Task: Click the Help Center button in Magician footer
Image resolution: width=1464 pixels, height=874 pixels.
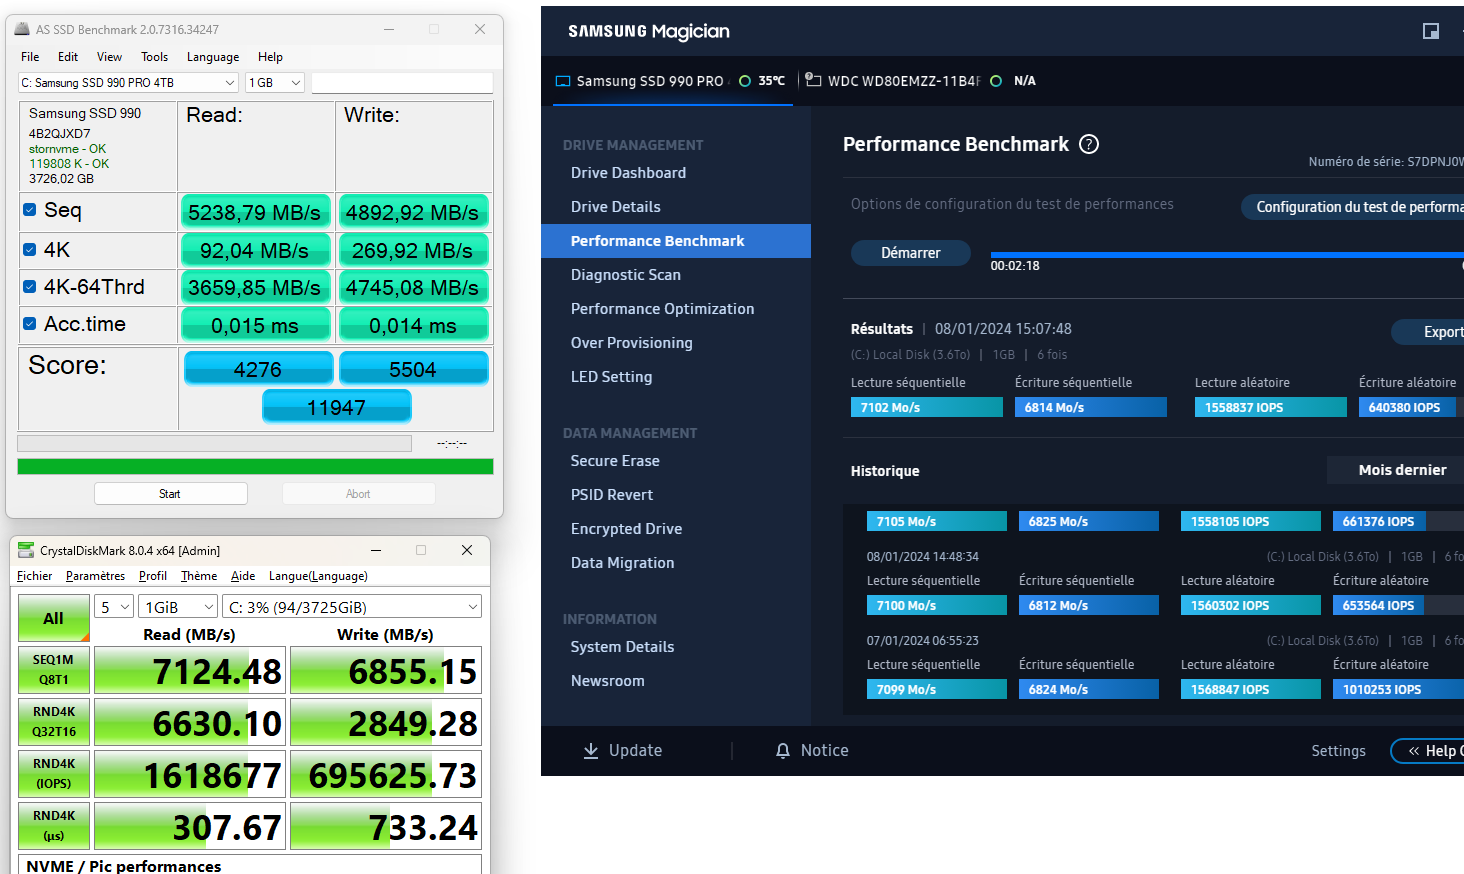Action: tap(1428, 751)
